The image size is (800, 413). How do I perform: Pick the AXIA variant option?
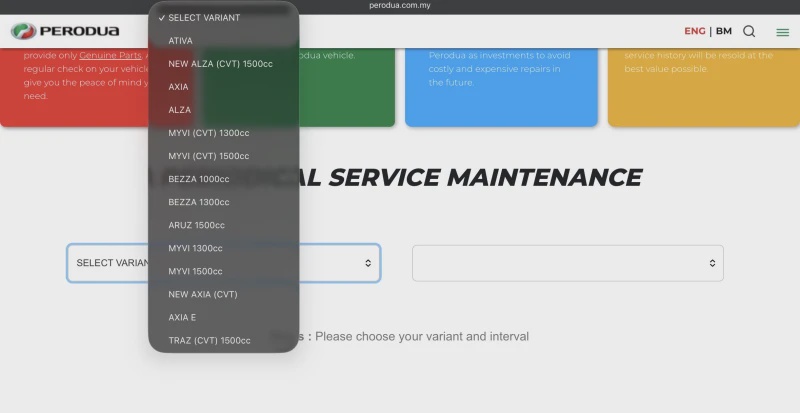click(223, 87)
